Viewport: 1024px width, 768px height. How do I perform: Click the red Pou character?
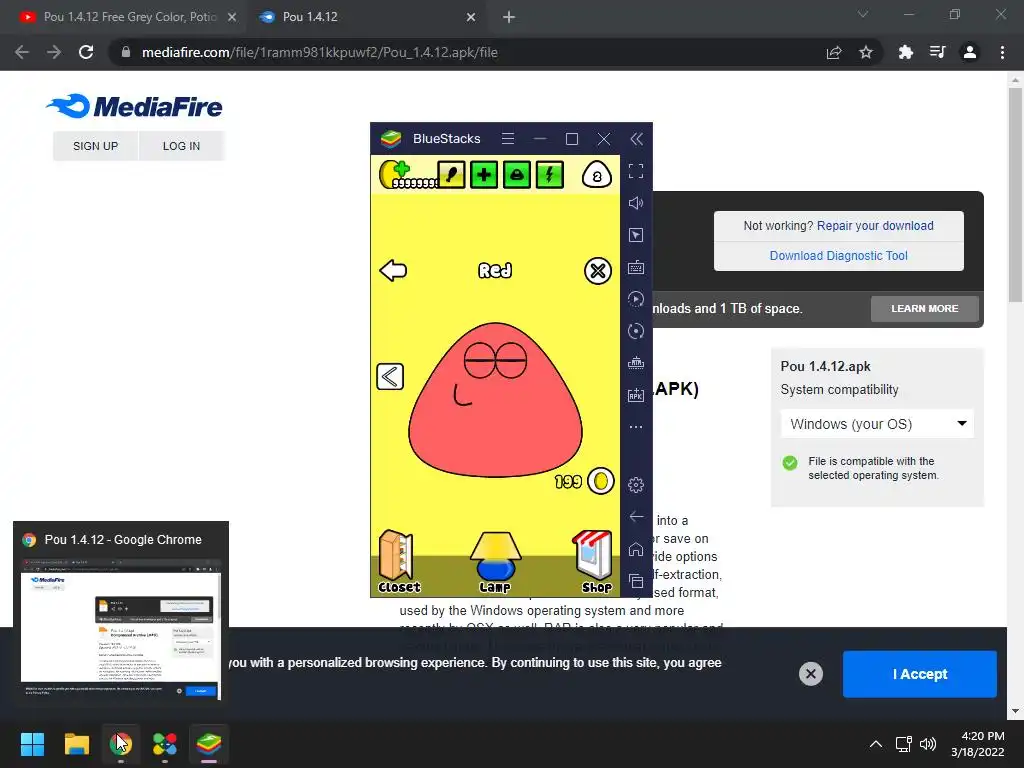[495, 400]
